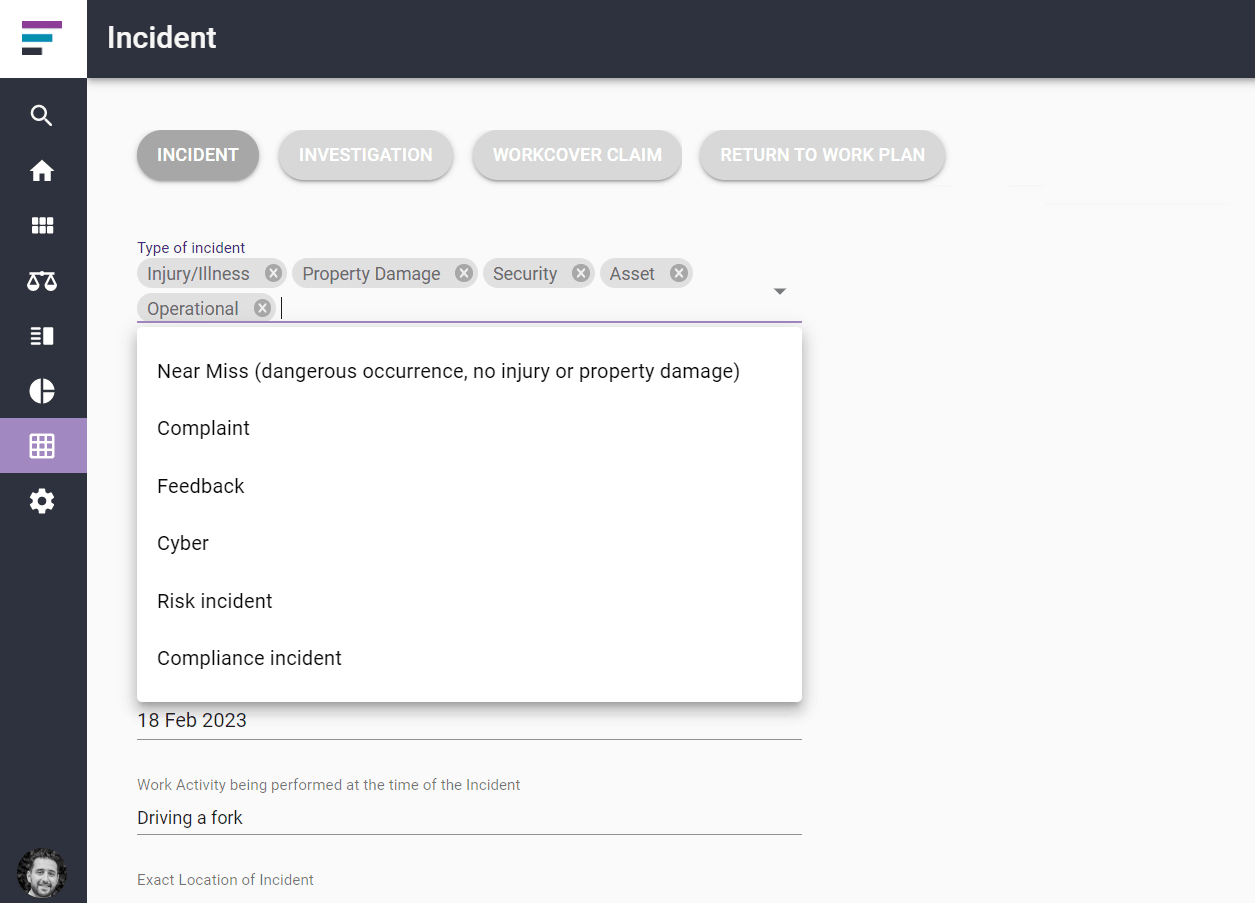Remove the Injury/Illness chip

(x=273, y=273)
